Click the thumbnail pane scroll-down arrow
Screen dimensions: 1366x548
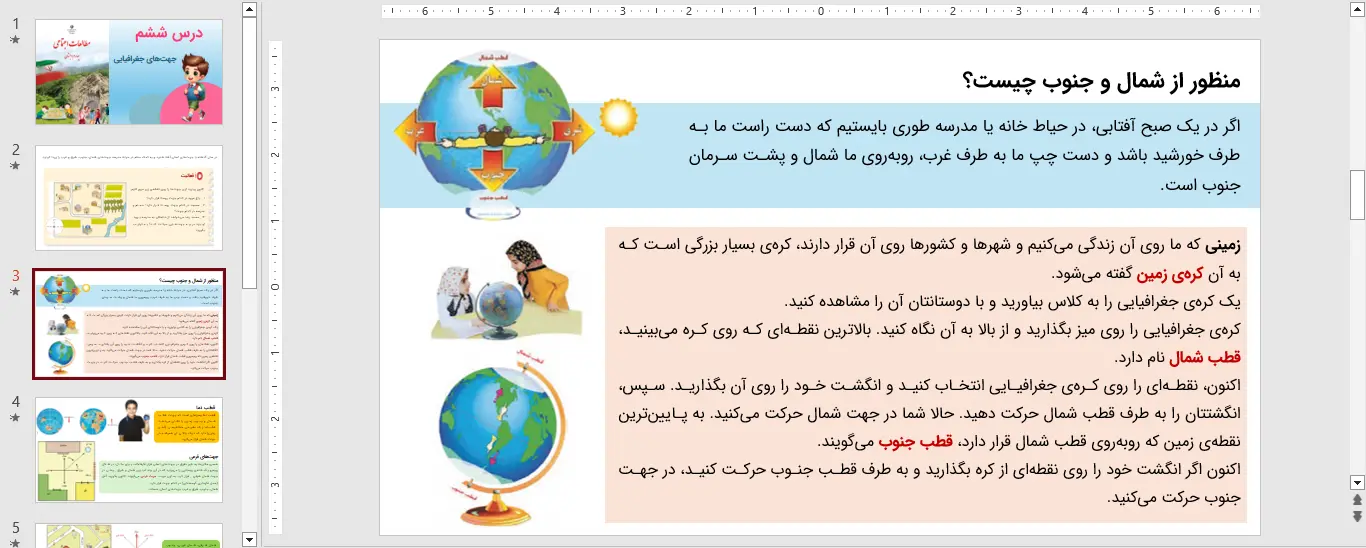(250, 540)
